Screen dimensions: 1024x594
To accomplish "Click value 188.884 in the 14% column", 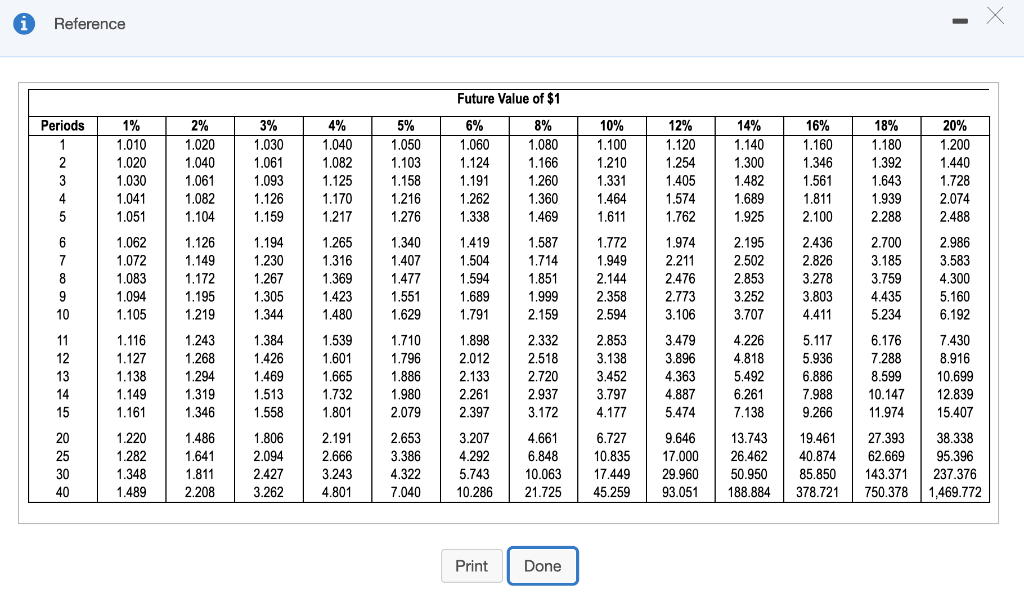I will (x=749, y=492).
